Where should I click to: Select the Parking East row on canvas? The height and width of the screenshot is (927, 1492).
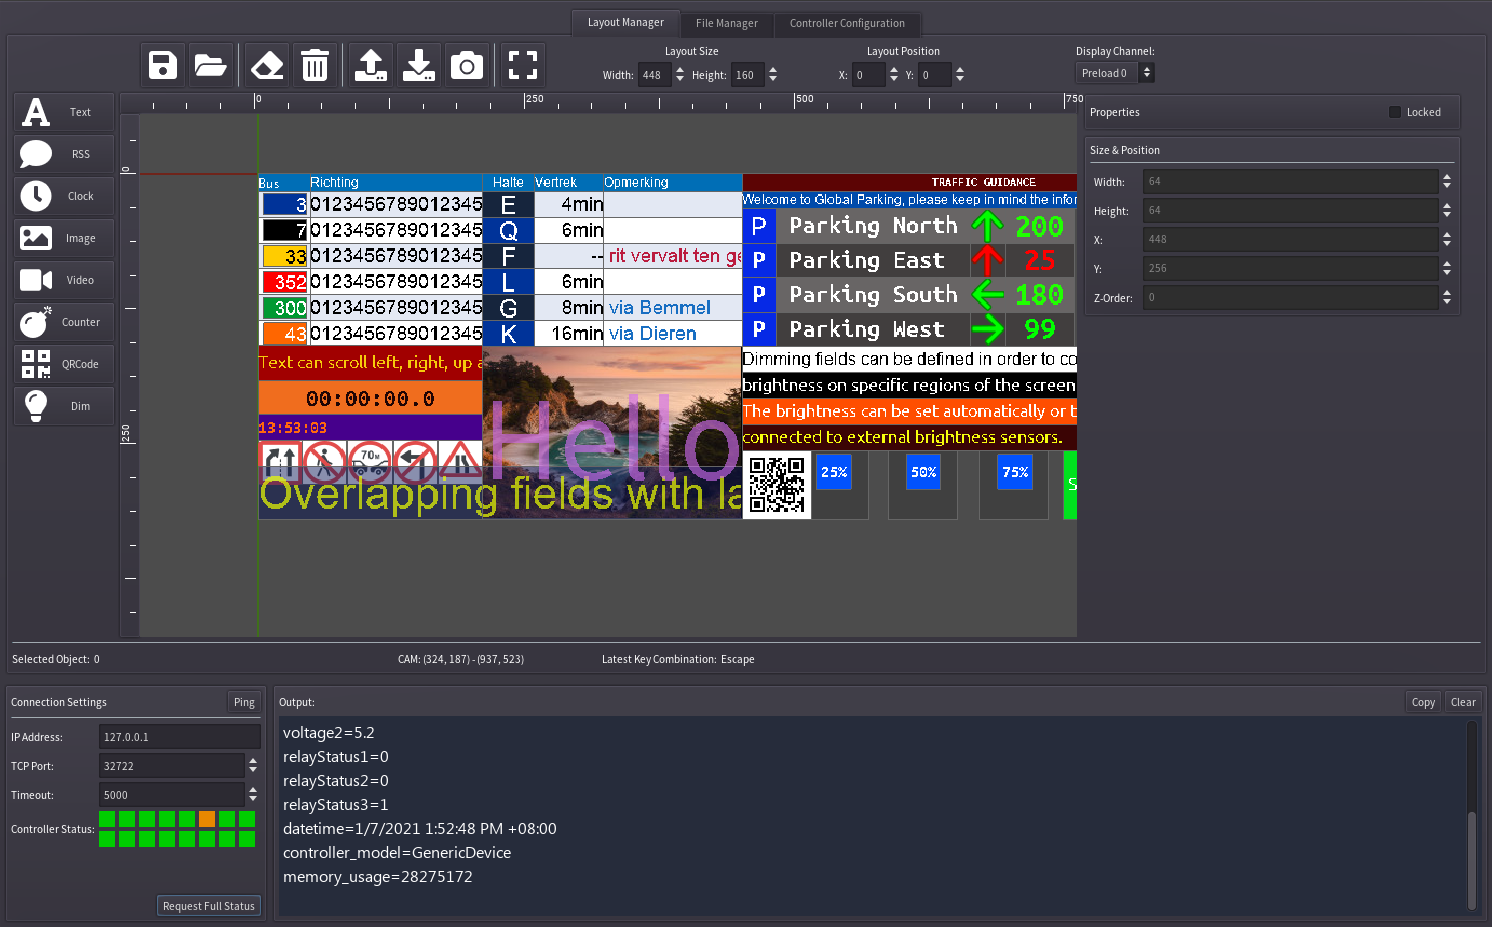[x=909, y=260]
